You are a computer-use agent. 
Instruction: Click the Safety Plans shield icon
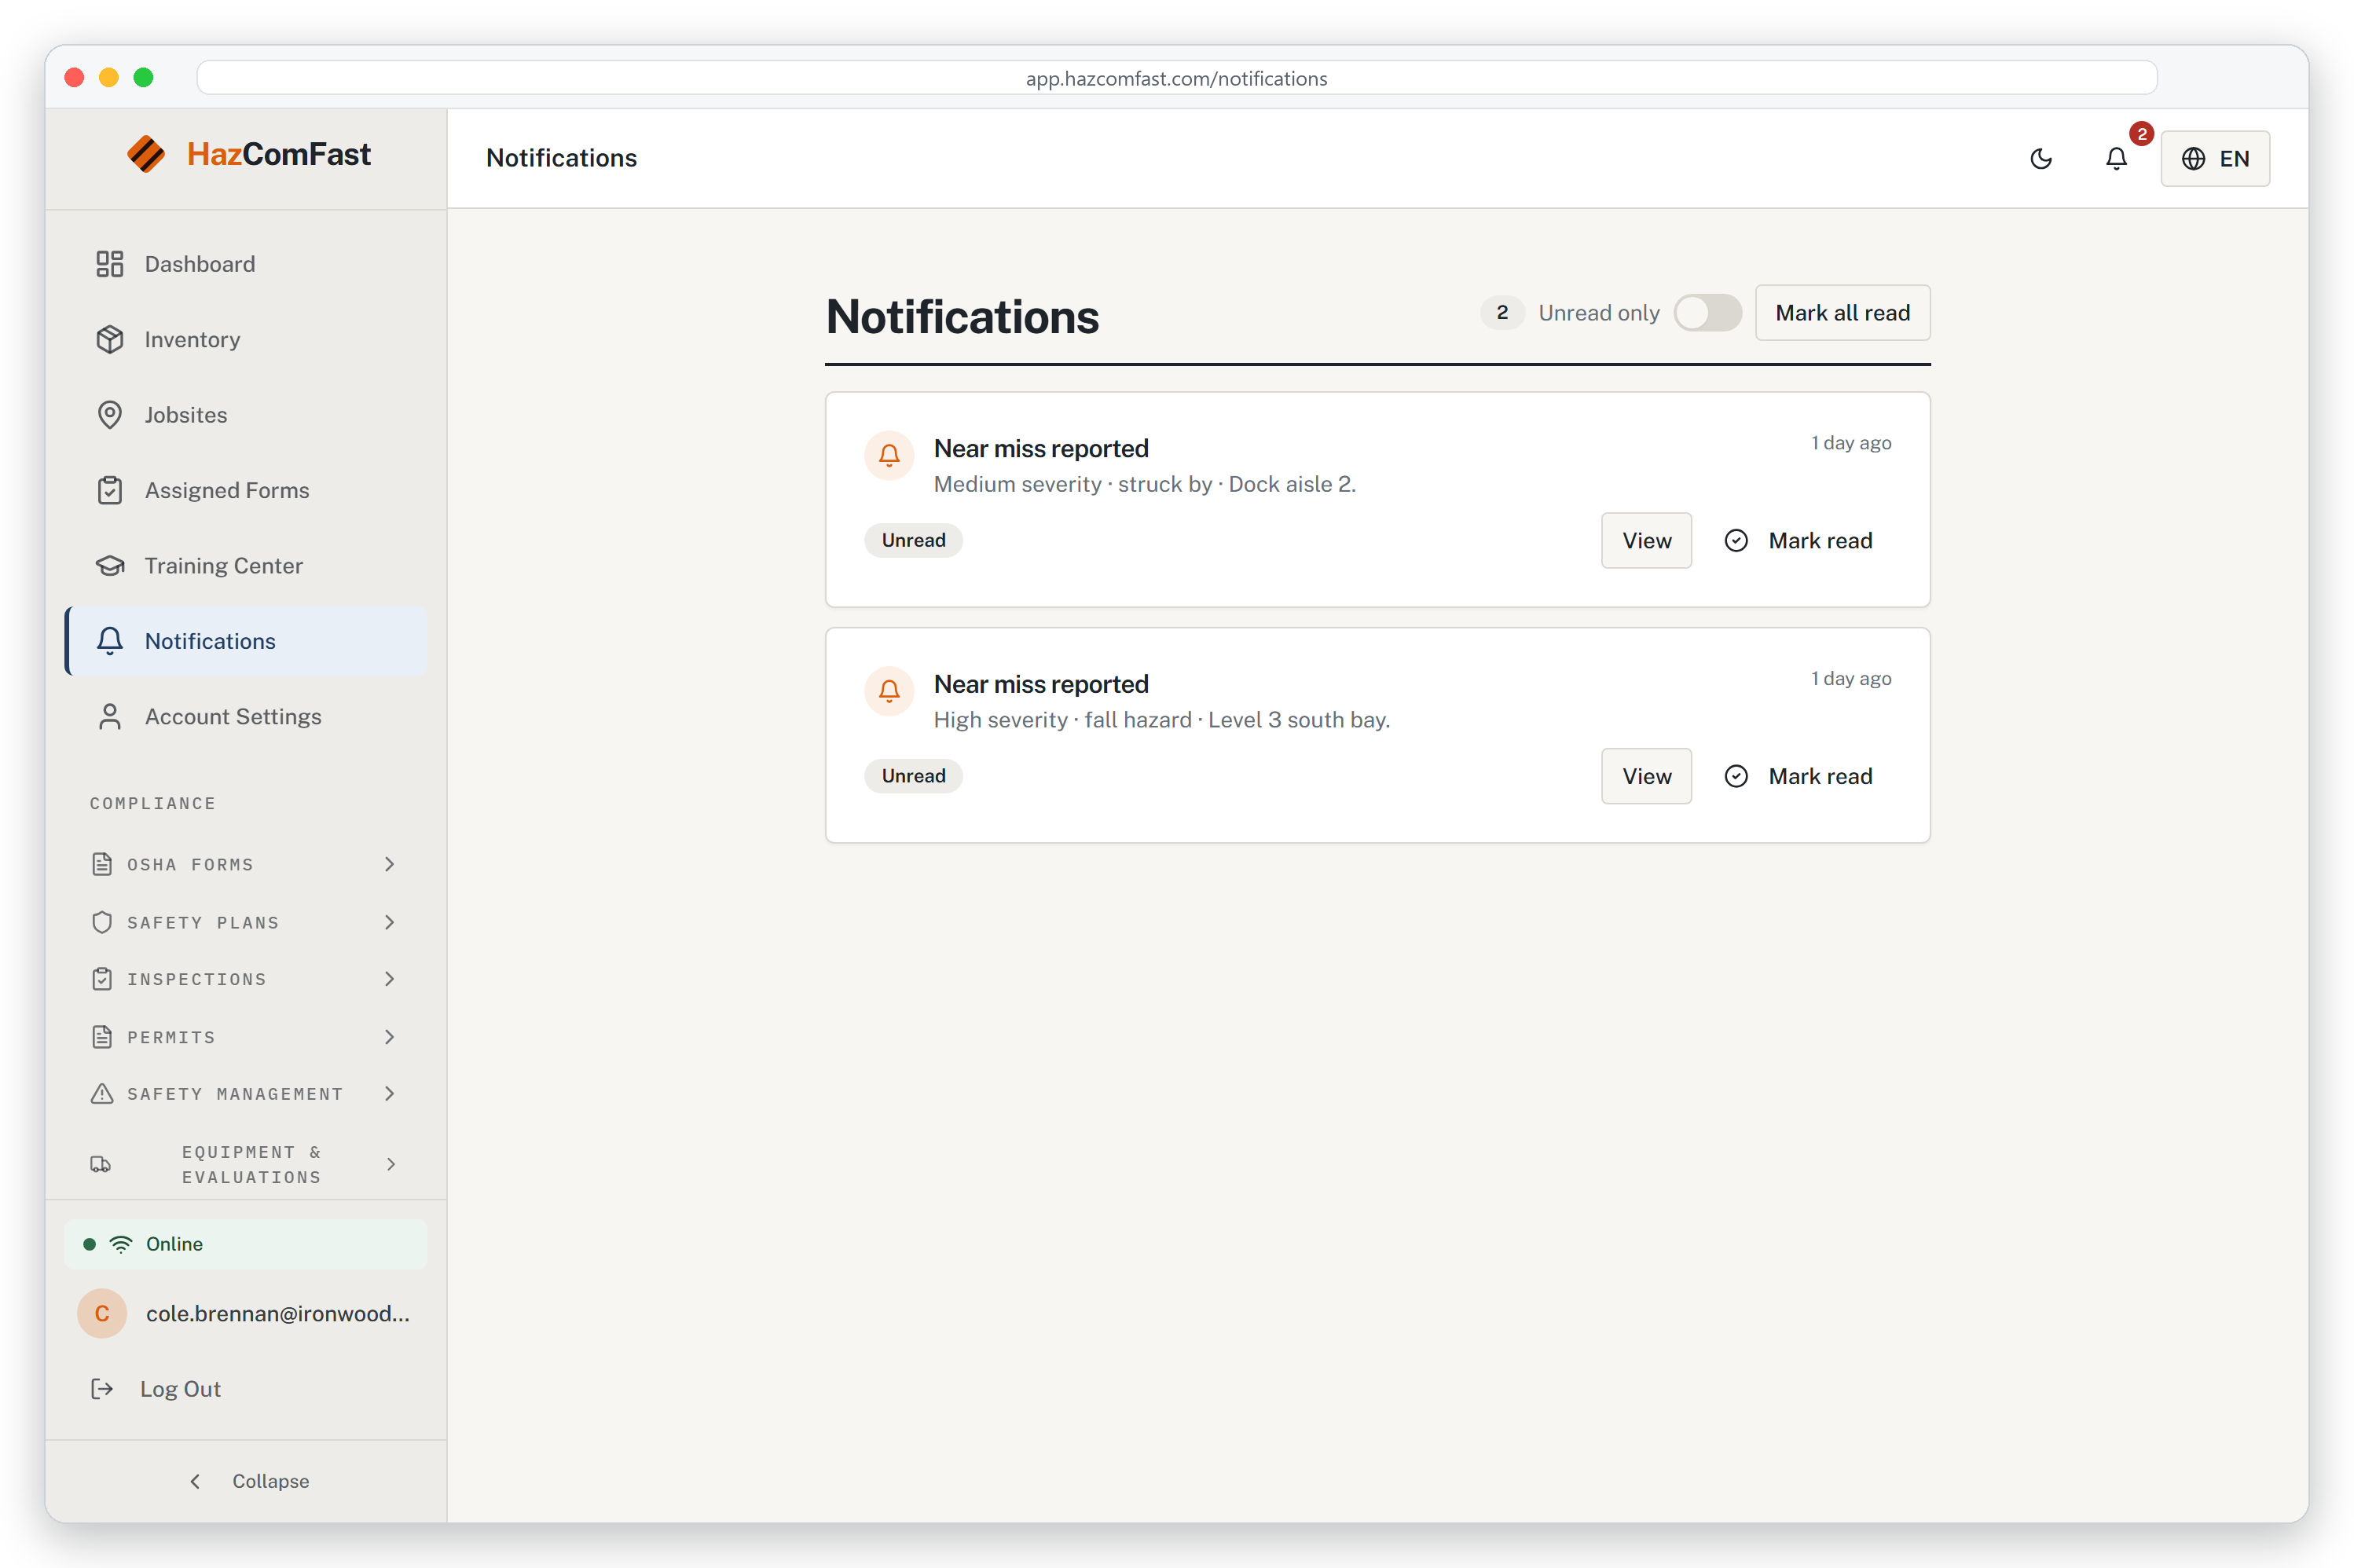coord(102,922)
